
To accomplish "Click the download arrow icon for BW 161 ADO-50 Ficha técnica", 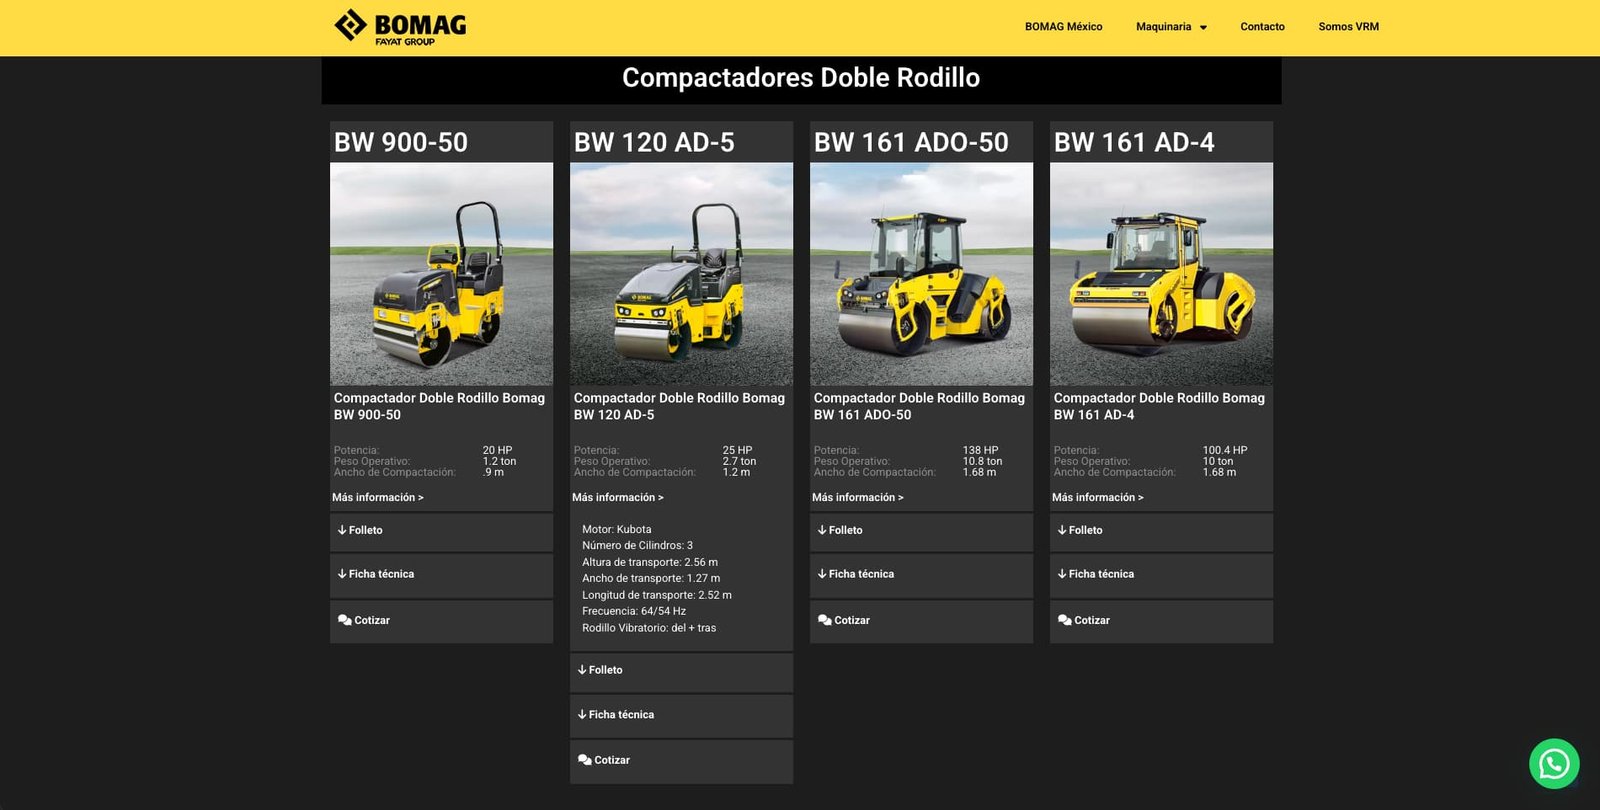I will 822,574.
